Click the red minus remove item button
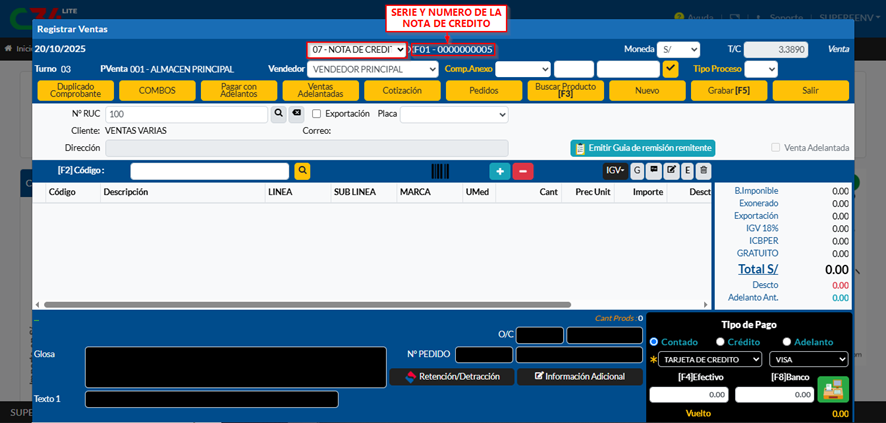 tap(523, 171)
